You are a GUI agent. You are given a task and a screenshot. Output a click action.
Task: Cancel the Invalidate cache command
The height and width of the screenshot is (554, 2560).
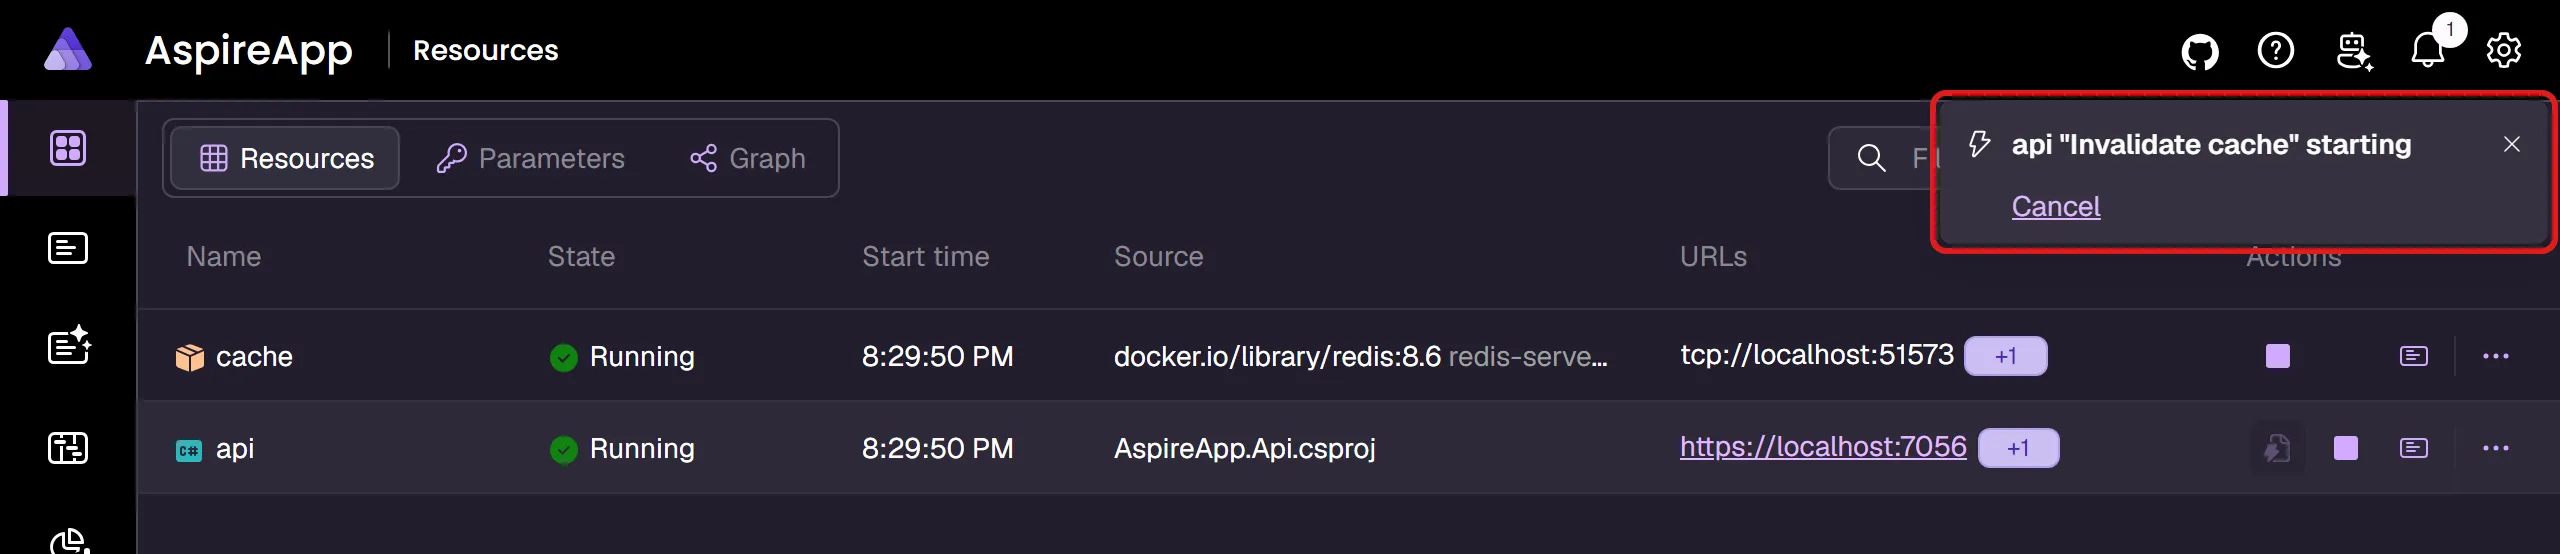coord(2056,206)
